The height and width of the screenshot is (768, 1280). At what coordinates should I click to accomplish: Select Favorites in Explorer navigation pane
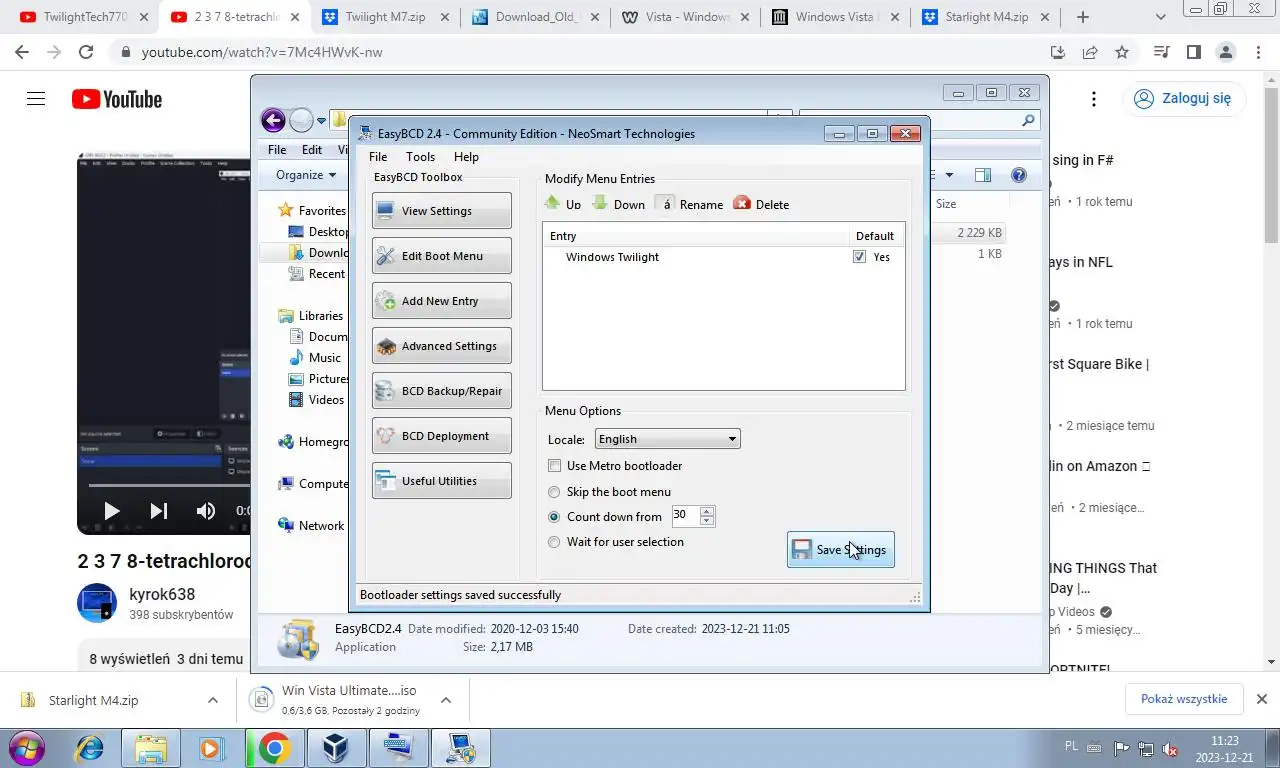322,211
